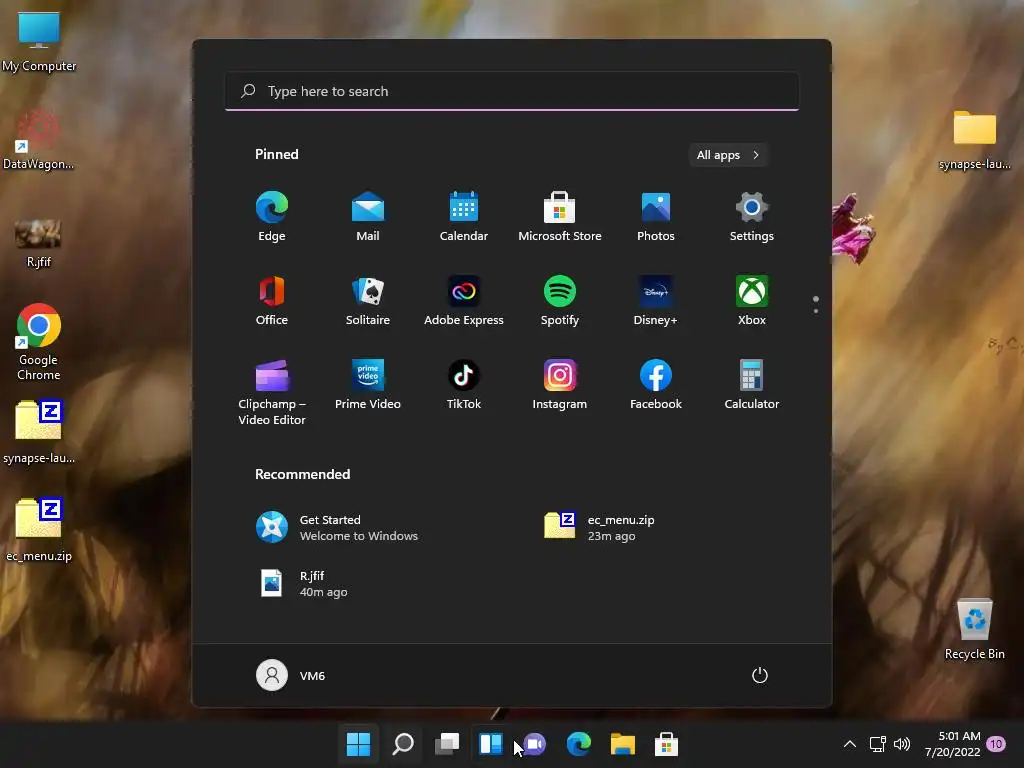1024x768 pixels.
Task: Click the network tray icon
Action: pyautogui.click(x=878, y=744)
